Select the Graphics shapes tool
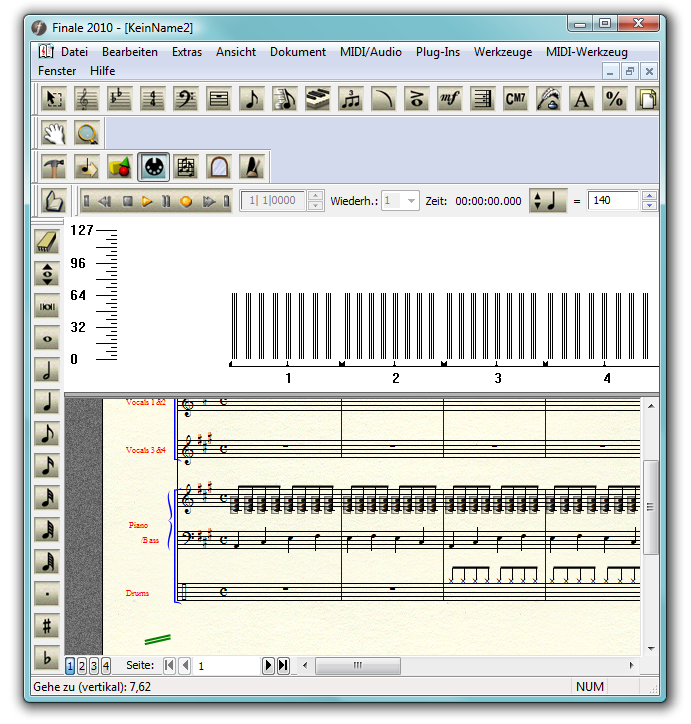Viewport: 691px width, 724px height. click(x=120, y=167)
